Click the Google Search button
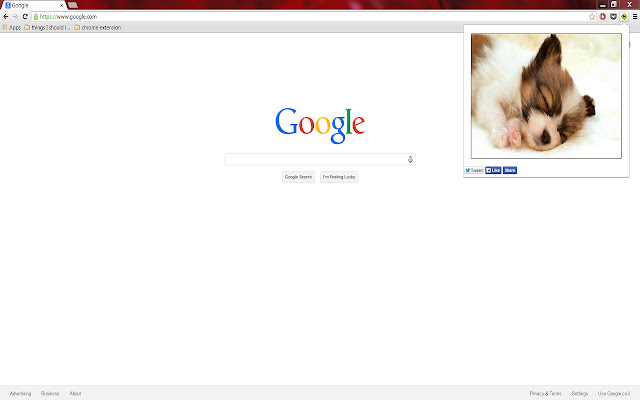 [x=298, y=177]
